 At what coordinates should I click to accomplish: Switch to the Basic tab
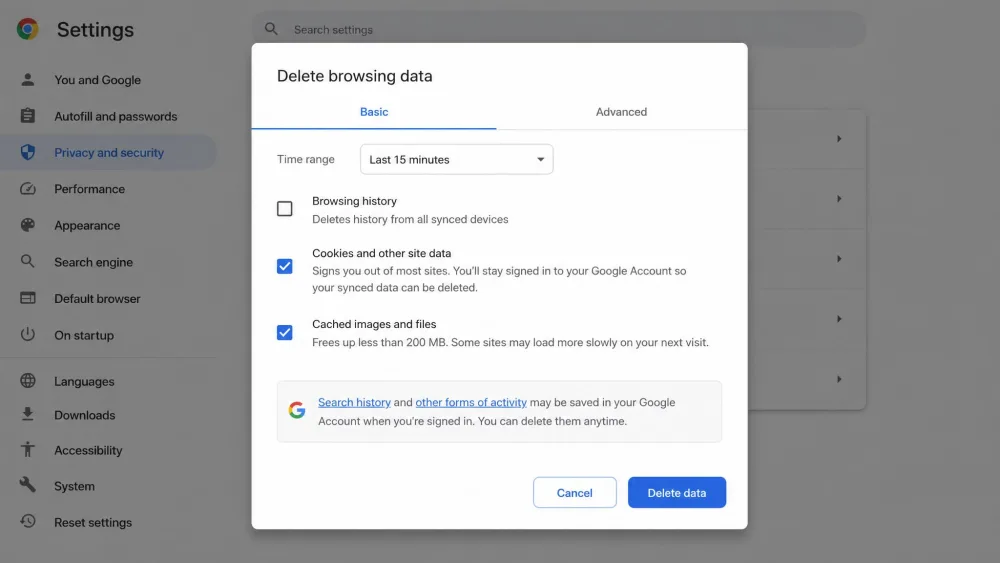pyautogui.click(x=374, y=112)
